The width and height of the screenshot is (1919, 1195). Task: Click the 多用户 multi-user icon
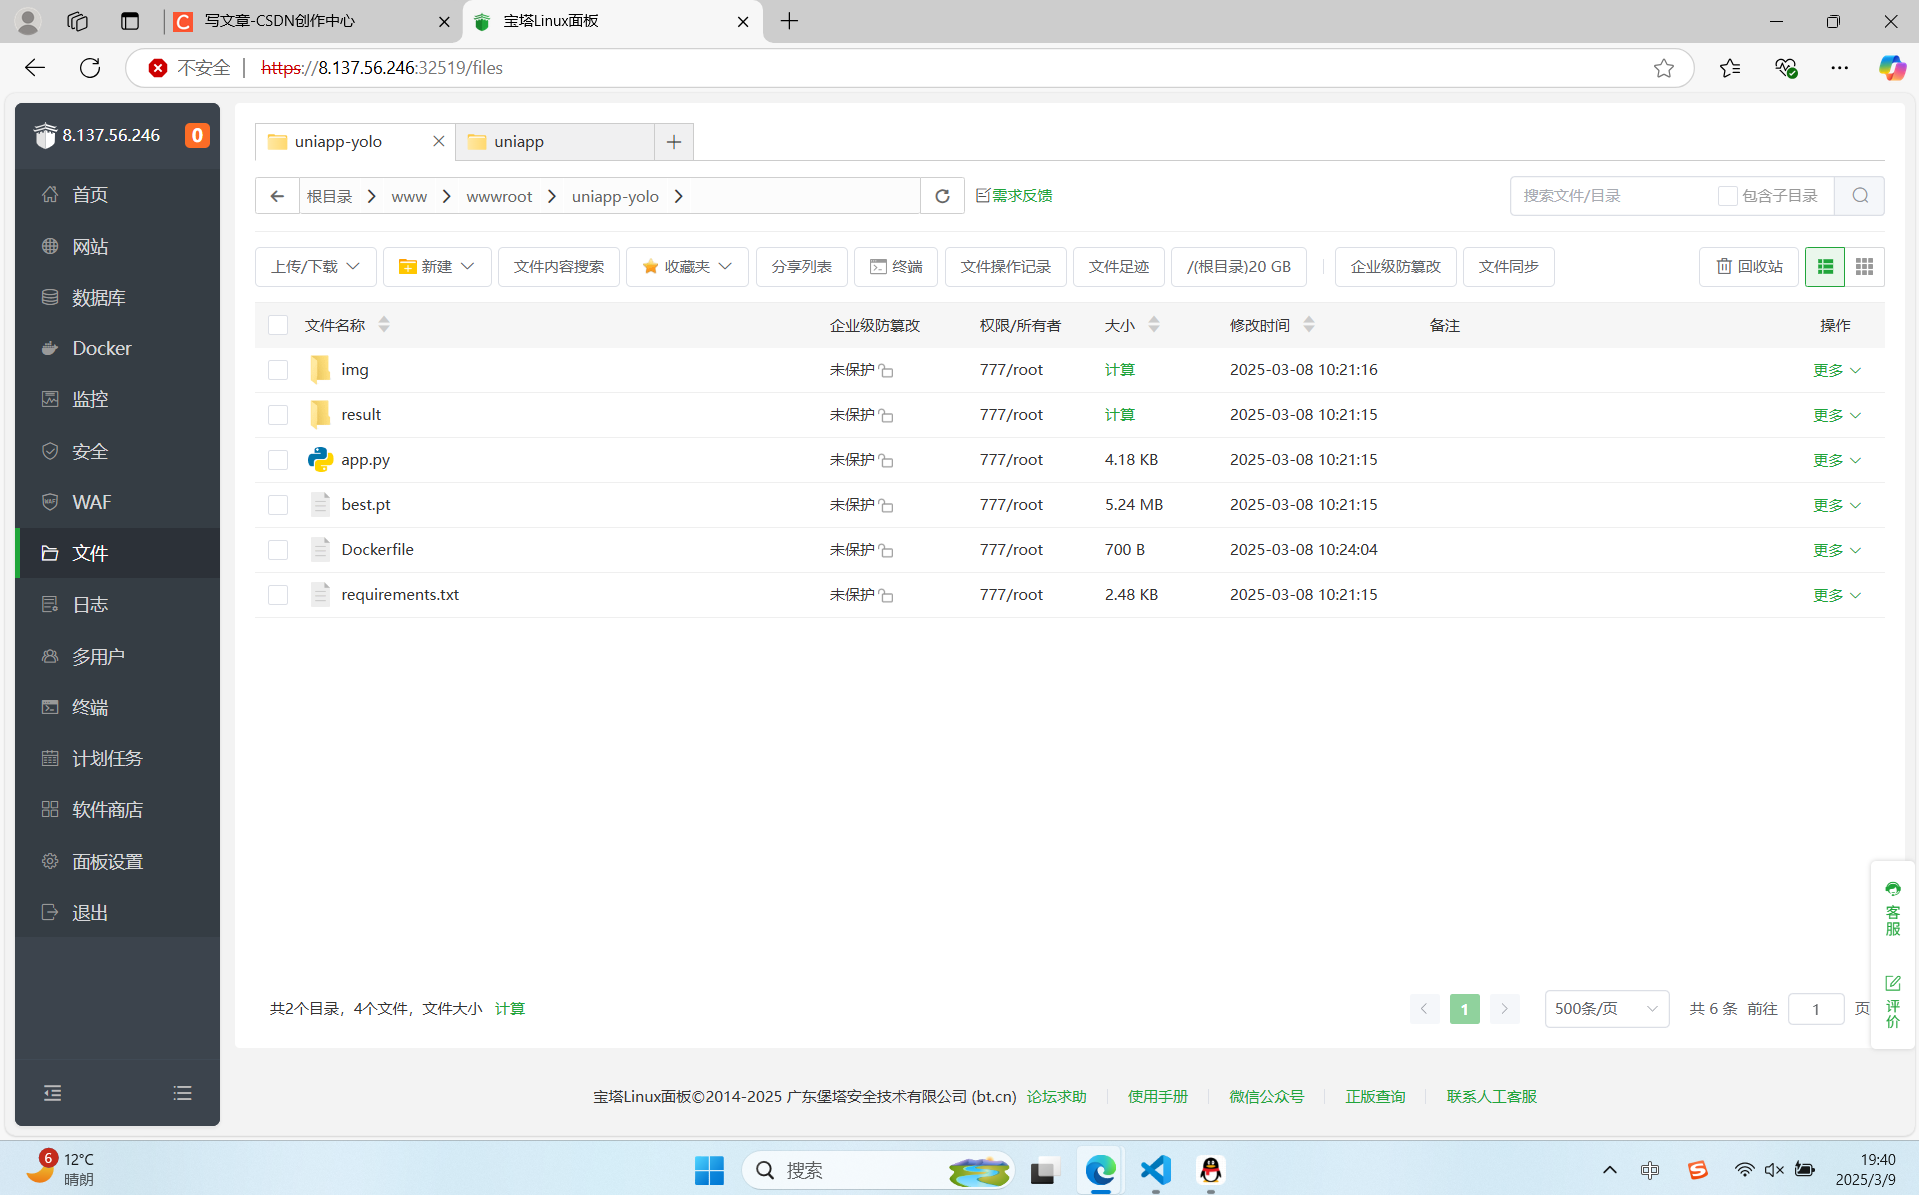50,656
